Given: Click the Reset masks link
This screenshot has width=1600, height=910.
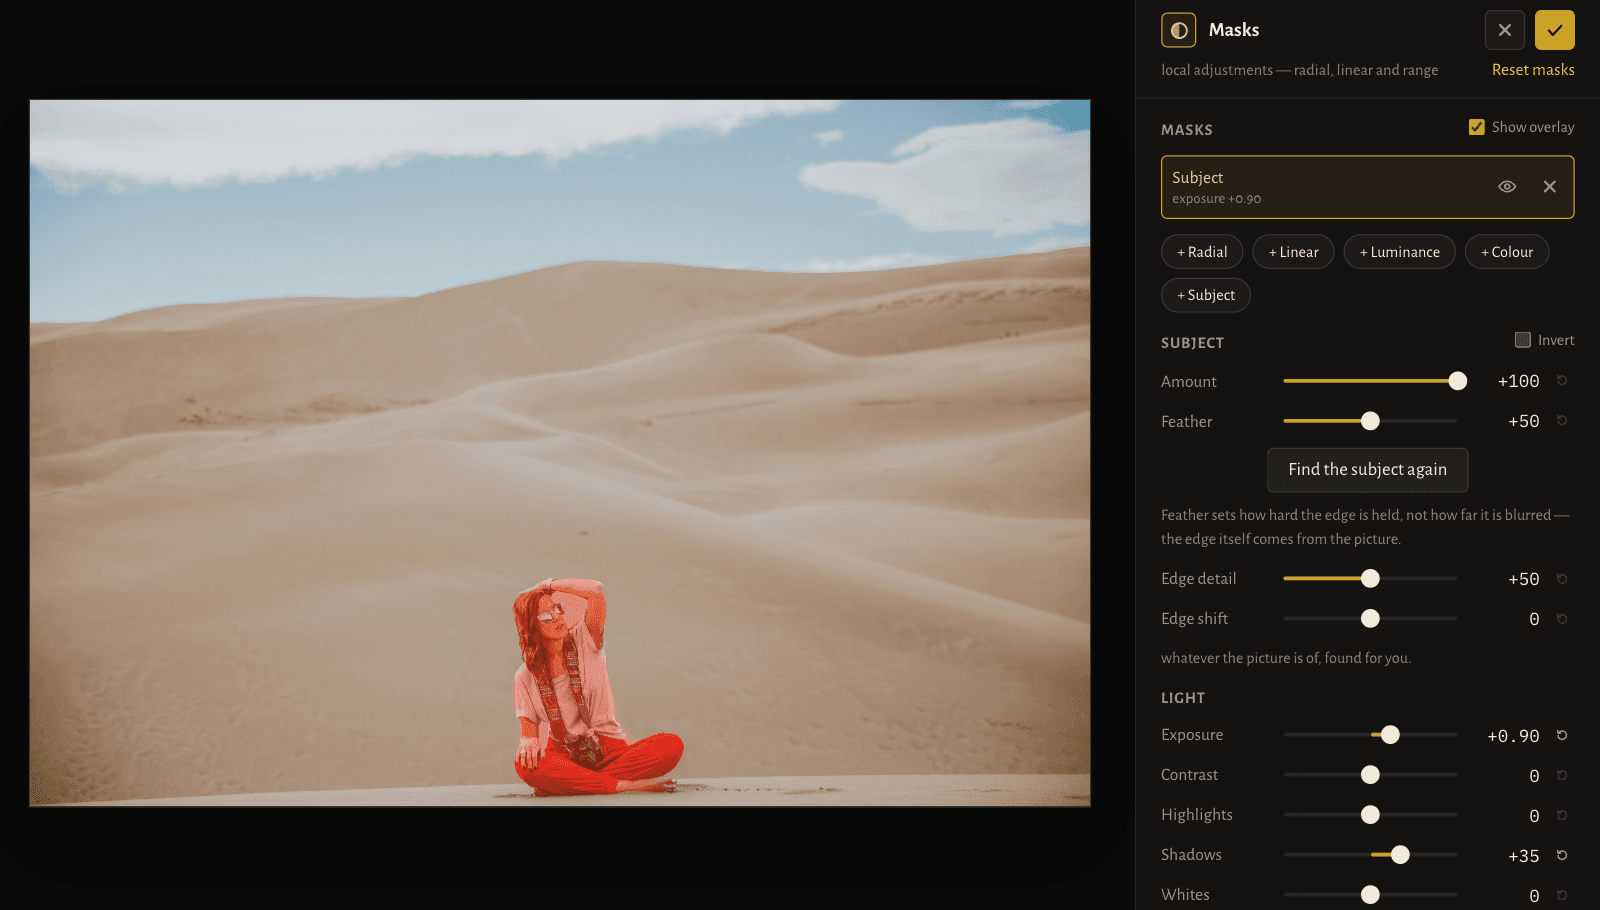Looking at the screenshot, I should tap(1533, 70).
